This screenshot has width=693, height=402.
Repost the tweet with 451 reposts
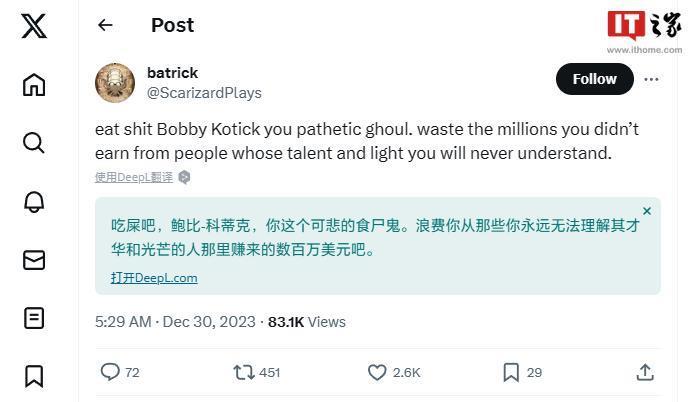(x=243, y=372)
